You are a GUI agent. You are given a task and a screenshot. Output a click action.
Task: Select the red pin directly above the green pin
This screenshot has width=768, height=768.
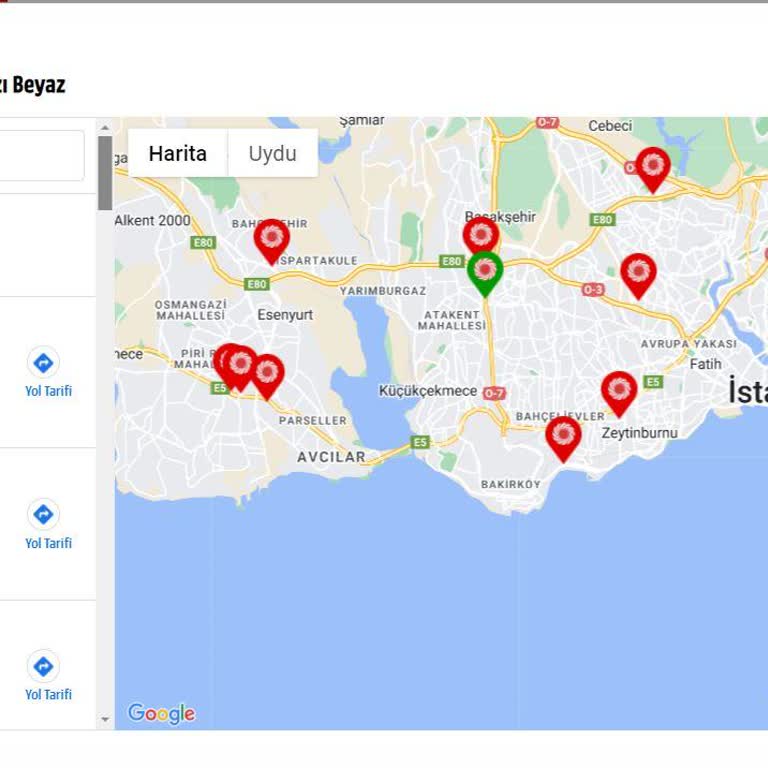[x=480, y=236]
